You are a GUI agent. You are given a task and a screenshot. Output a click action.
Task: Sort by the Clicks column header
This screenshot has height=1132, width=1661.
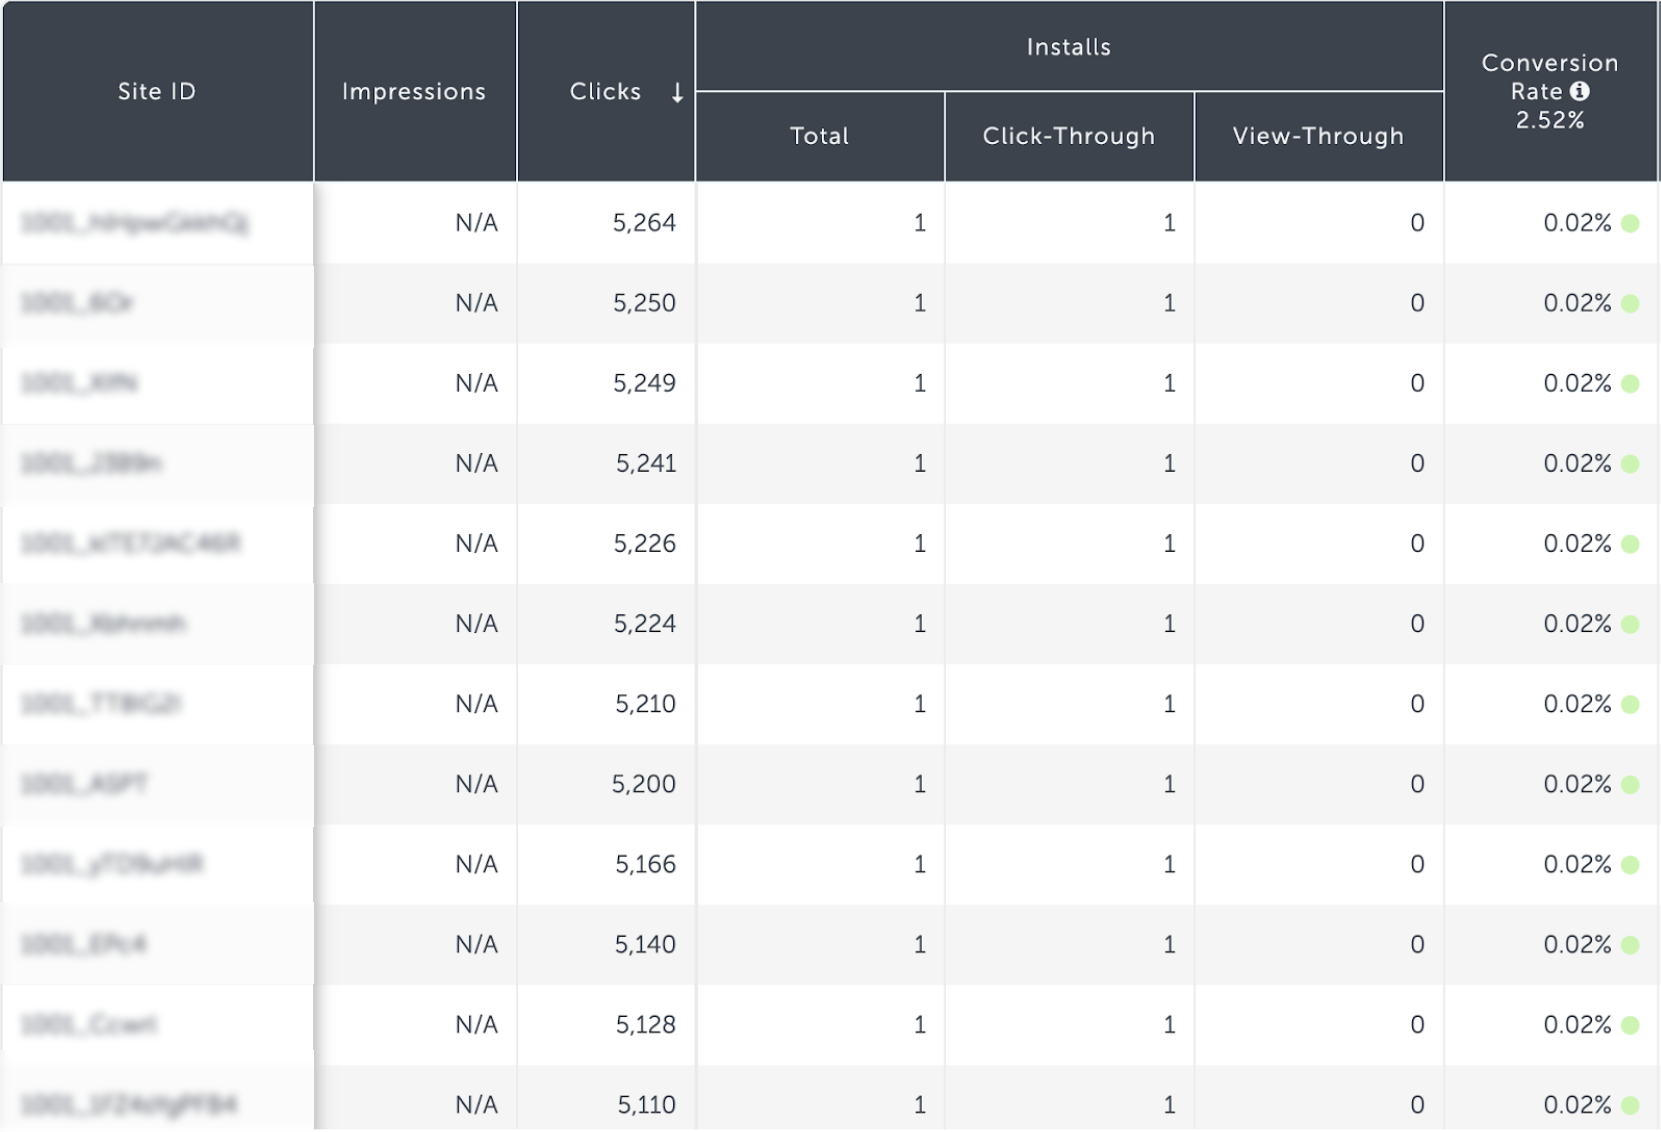click(x=605, y=91)
